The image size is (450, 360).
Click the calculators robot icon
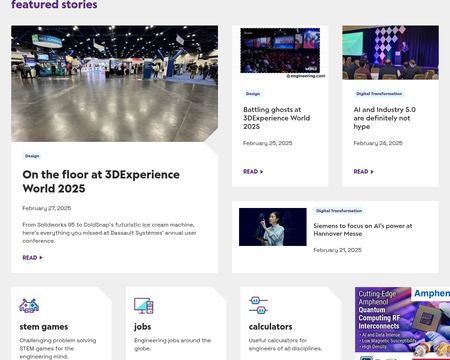tap(258, 306)
